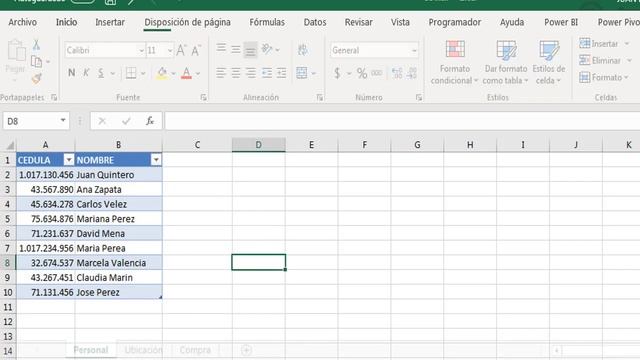The image size is (640, 360).
Task: Click the insert function fx icon
Action: (150, 121)
